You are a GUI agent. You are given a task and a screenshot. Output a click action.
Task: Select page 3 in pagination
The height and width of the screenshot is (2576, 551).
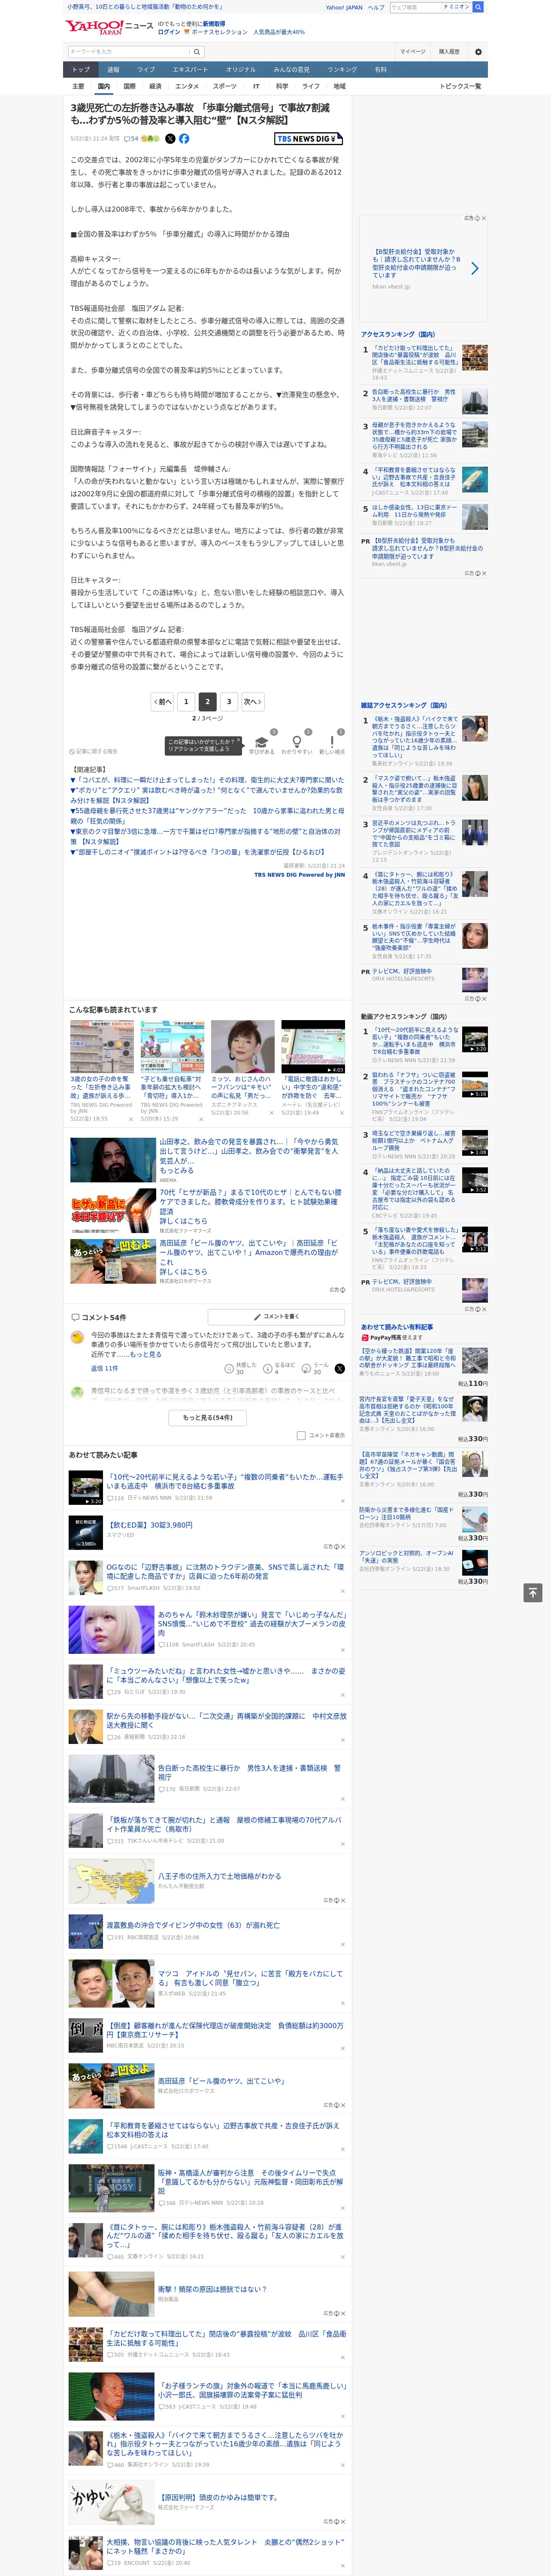229,701
